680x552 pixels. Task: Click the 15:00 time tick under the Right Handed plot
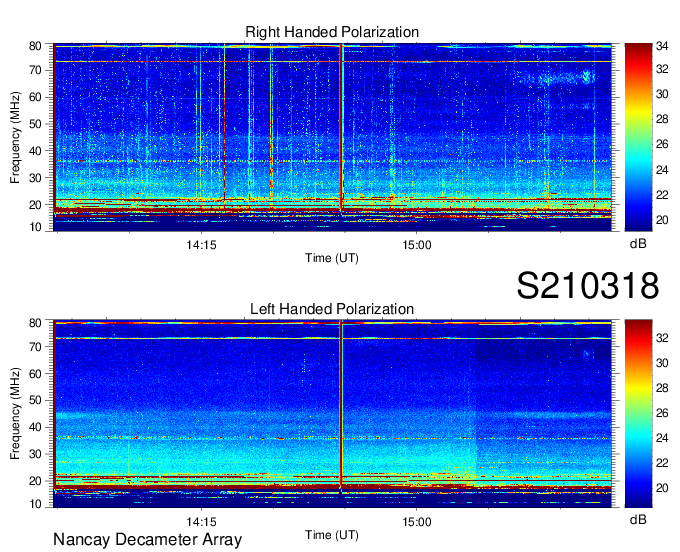click(417, 245)
